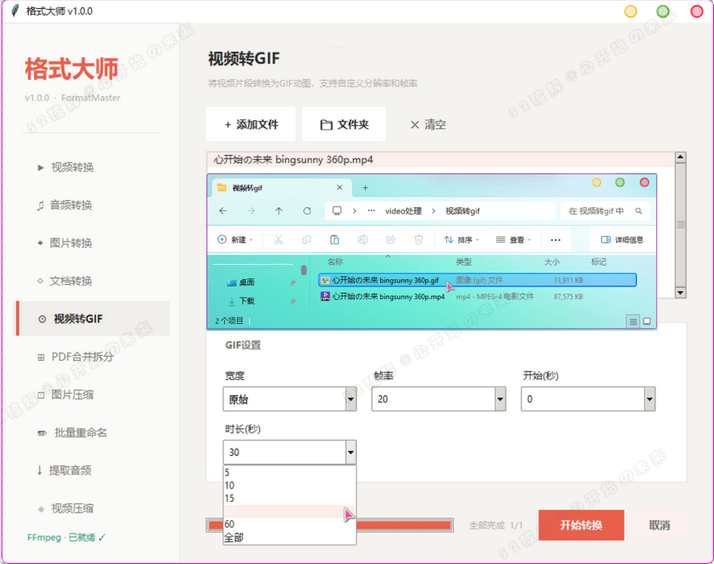The width and height of the screenshot is (714, 564).
Task: Choose 全部 in the duration list
Action: 289,538
